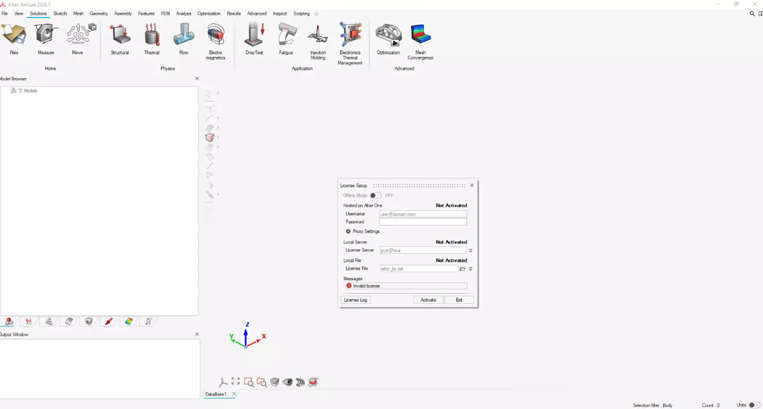Click the Activate button
The image size is (763, 409).
(x=428, y=300)
